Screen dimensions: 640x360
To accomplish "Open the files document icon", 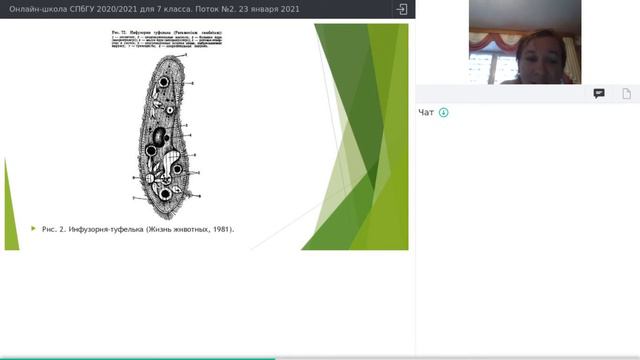I will click(x=627, y=93).
